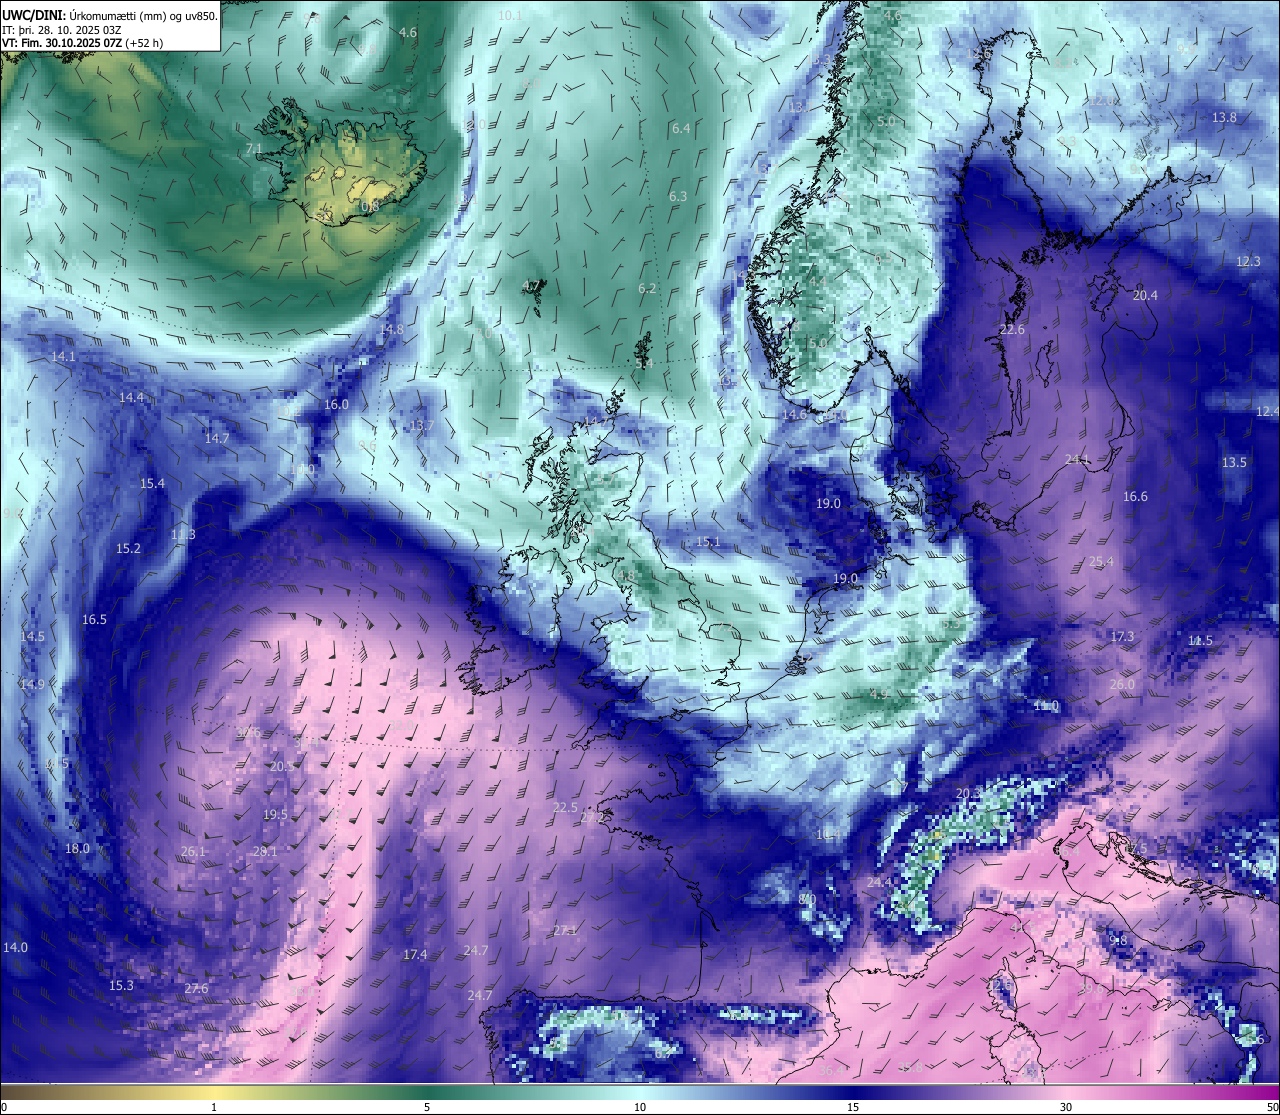Click the '4.9' value over Germany
The image size is (1280, 1115).
pos(879,693)
